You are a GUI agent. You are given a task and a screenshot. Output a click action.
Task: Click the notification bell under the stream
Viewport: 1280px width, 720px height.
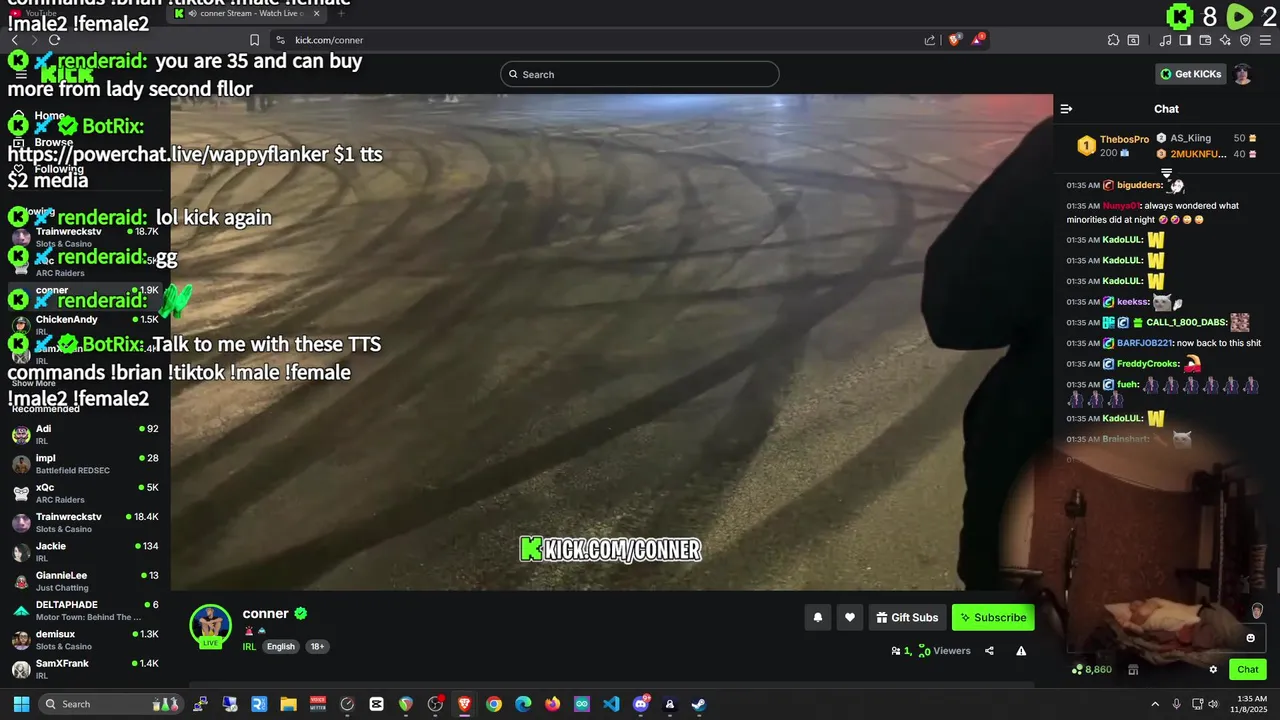pos(817,618)
